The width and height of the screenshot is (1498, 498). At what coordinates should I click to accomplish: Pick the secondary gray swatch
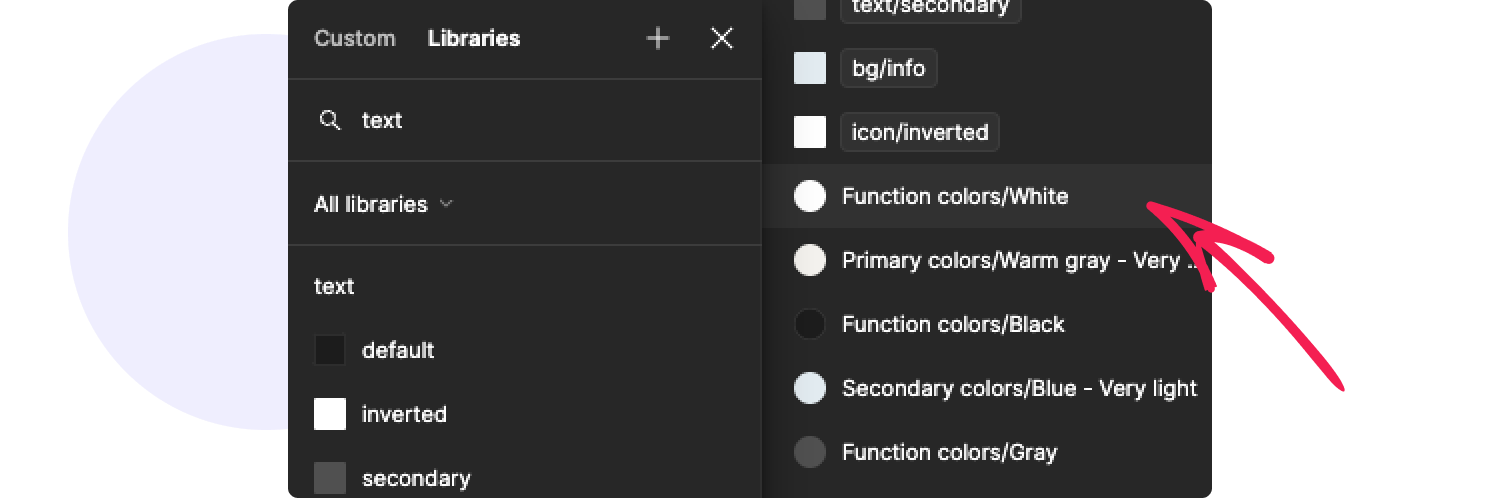(330, 477)
